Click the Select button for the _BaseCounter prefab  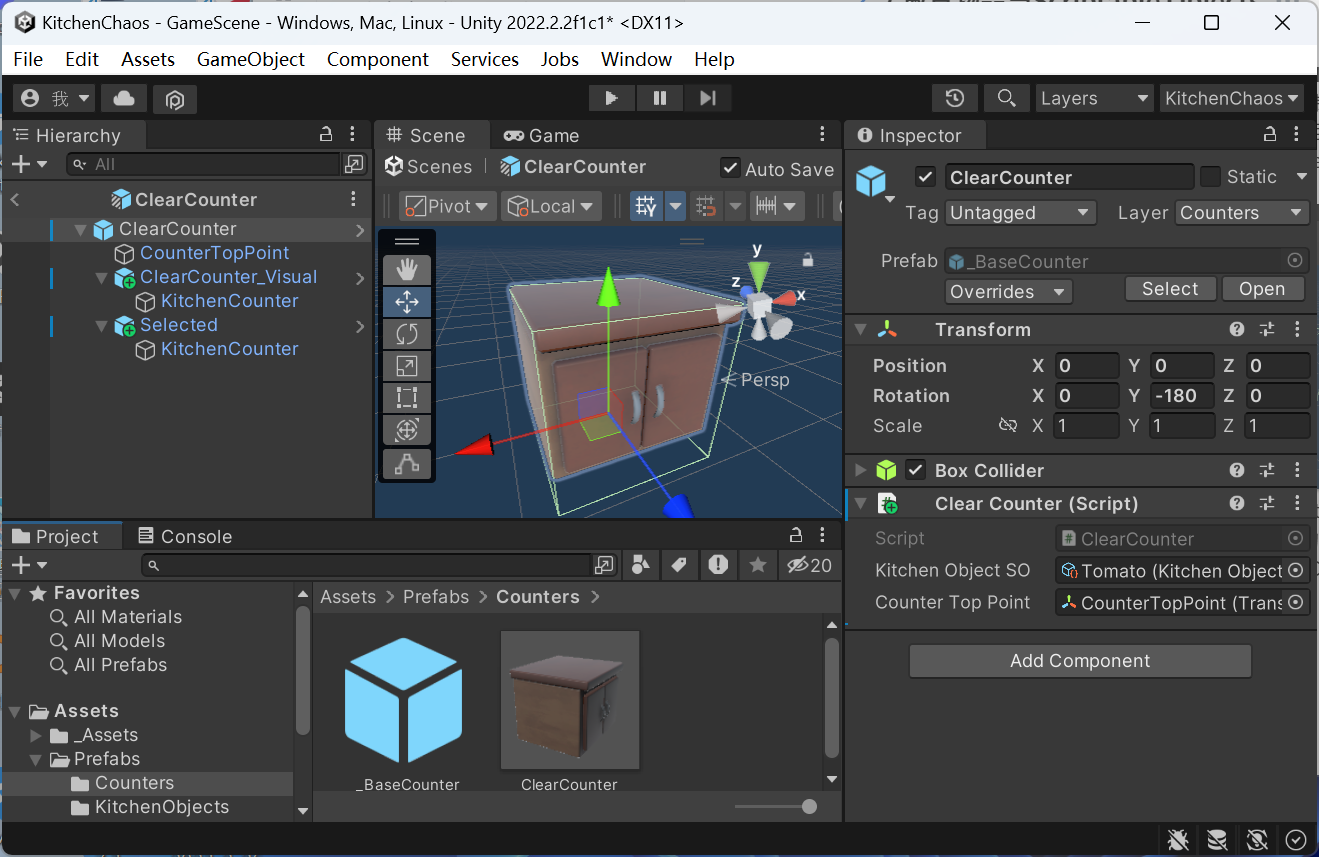1170,288
